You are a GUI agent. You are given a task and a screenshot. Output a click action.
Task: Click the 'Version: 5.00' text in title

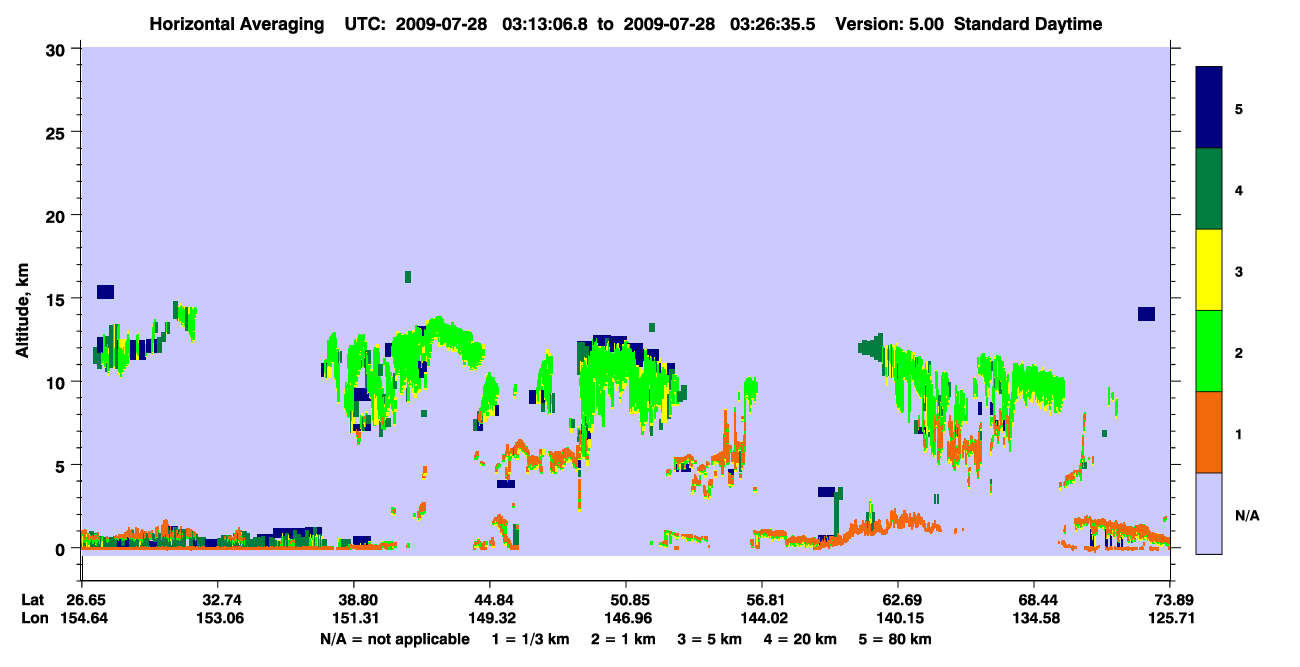[890, 24]
